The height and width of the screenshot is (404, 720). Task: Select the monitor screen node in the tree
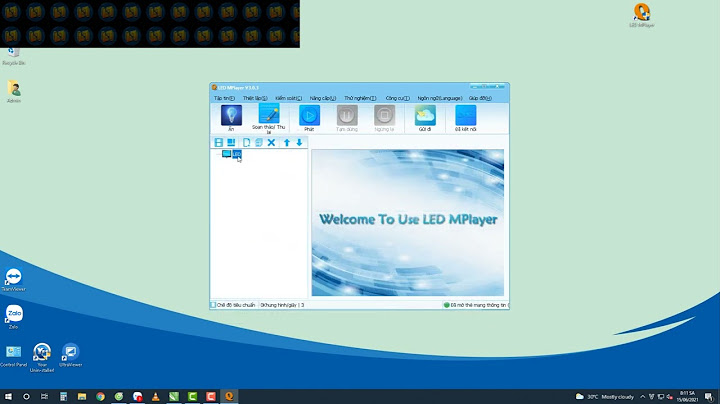(x=226, y=154)
